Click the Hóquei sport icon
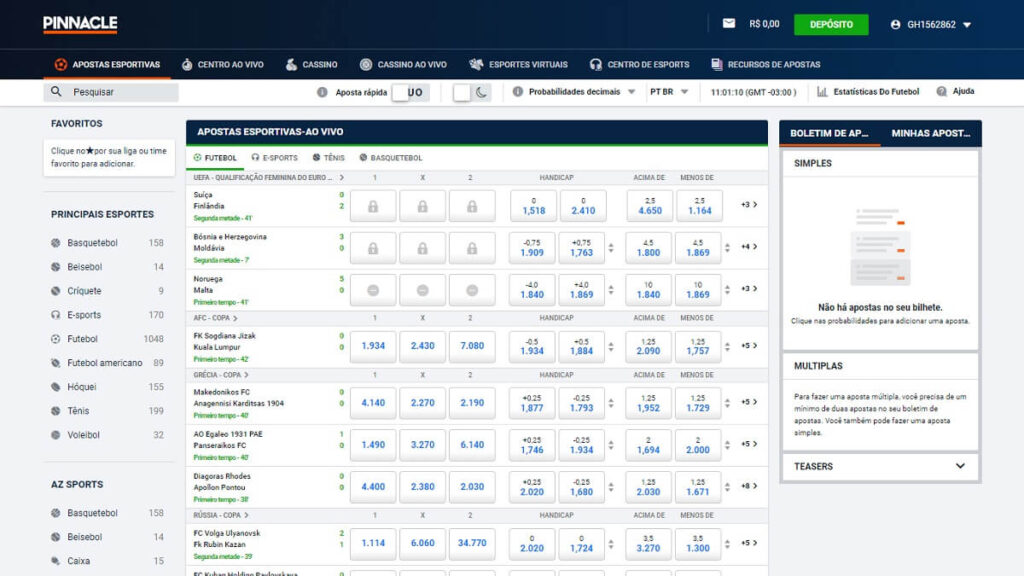The height and width of the screenshot is (576, 1024). pos(56,387)
